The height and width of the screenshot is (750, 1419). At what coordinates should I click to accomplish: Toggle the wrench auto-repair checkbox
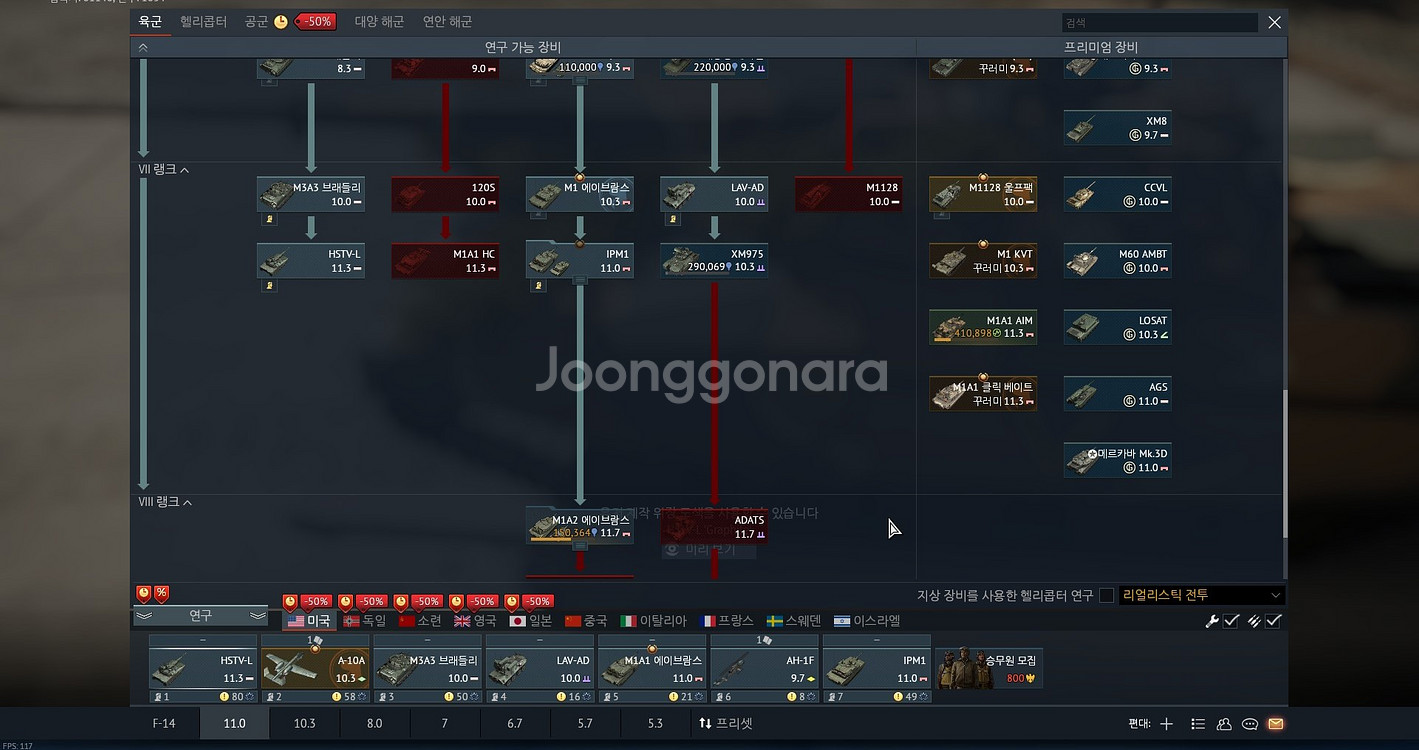tap(1231, 621)
